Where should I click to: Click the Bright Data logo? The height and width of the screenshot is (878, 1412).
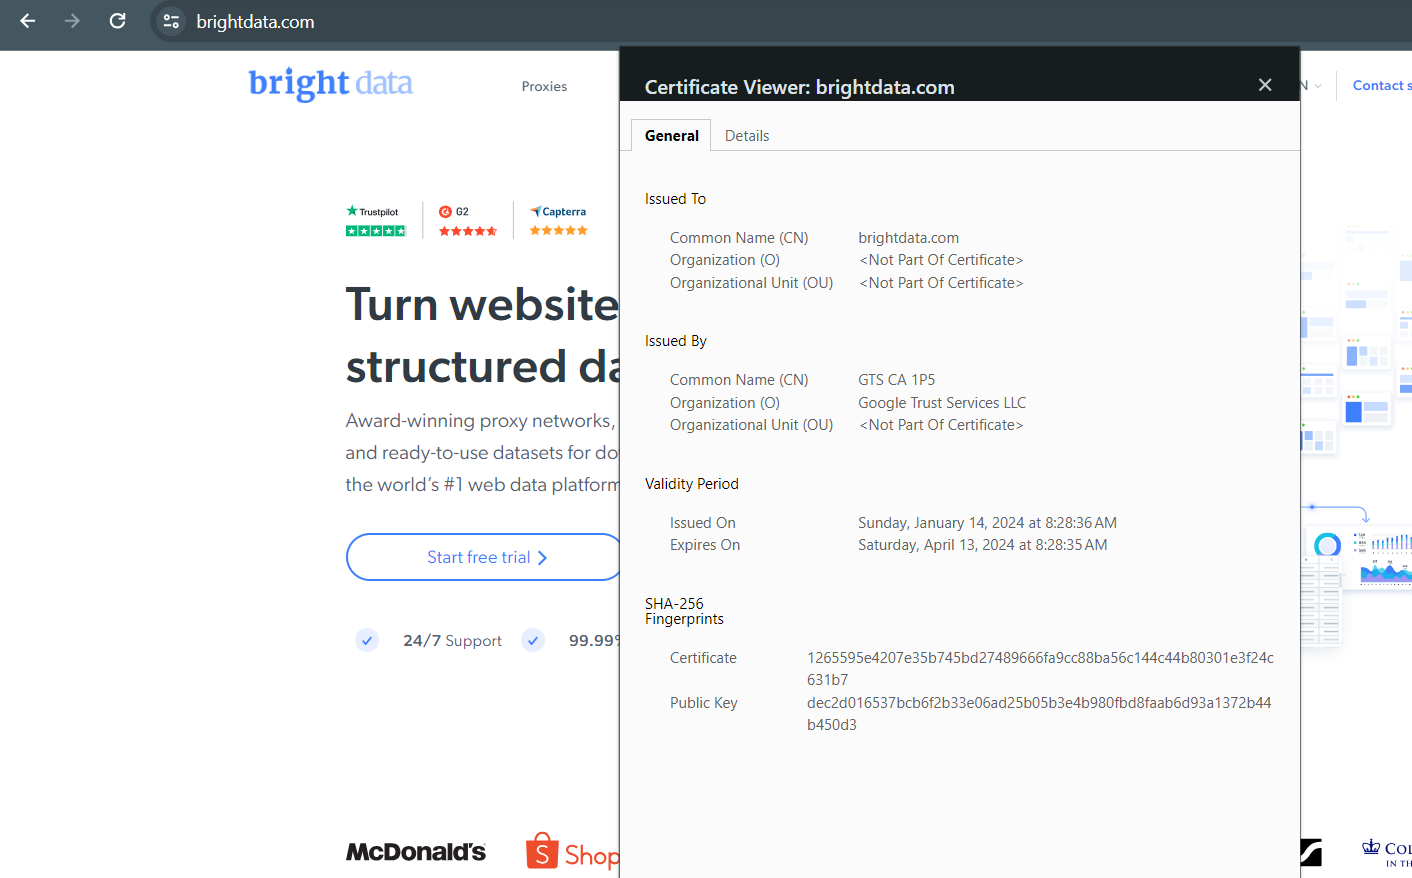point(330,83)
